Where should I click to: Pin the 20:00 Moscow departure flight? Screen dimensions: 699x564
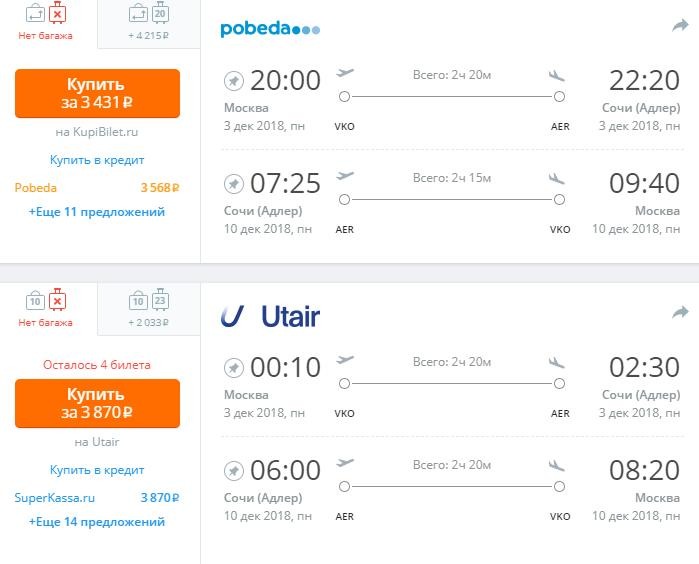coord(234,80)
